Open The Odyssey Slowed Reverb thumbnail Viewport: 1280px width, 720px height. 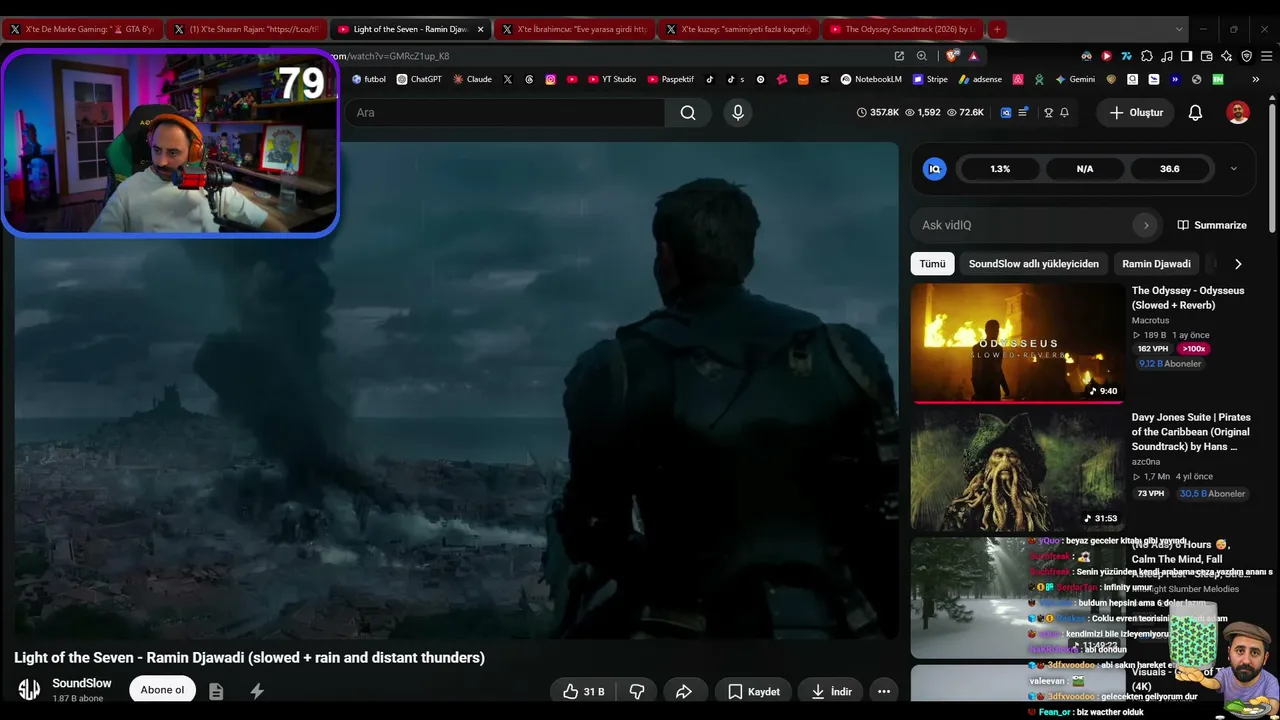tap(1018, 343)
